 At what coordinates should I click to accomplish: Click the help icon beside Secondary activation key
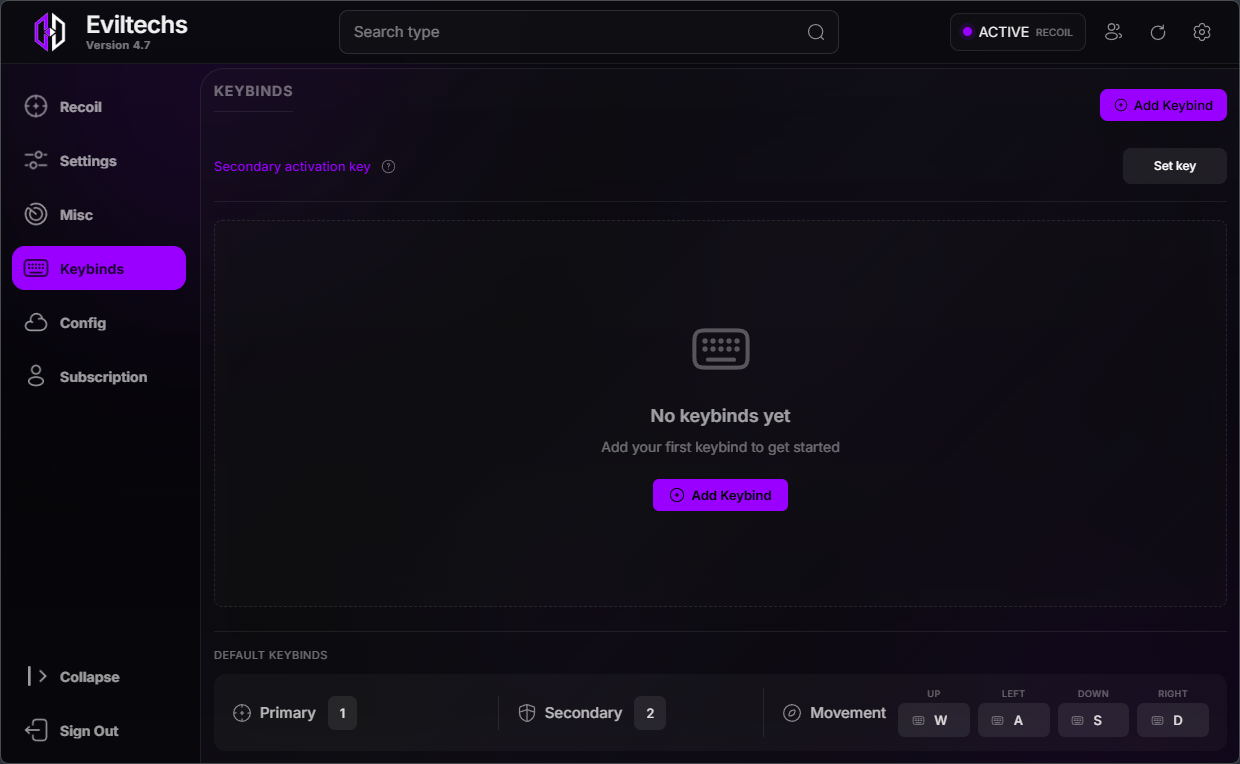(x=389, y=167)
